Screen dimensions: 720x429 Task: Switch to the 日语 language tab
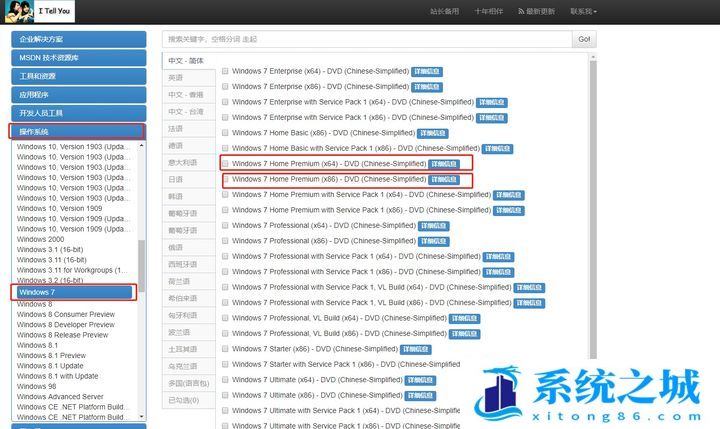(189, 180)
